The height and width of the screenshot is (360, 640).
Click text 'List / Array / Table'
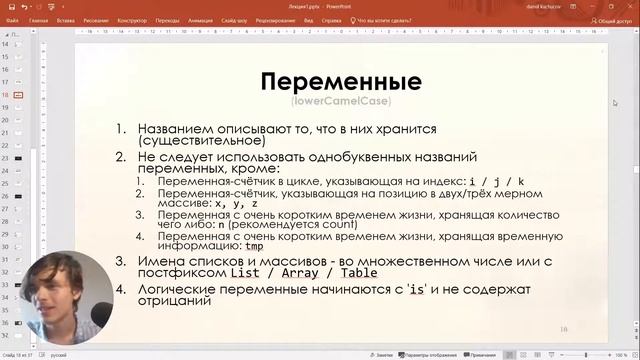(304, 273)
